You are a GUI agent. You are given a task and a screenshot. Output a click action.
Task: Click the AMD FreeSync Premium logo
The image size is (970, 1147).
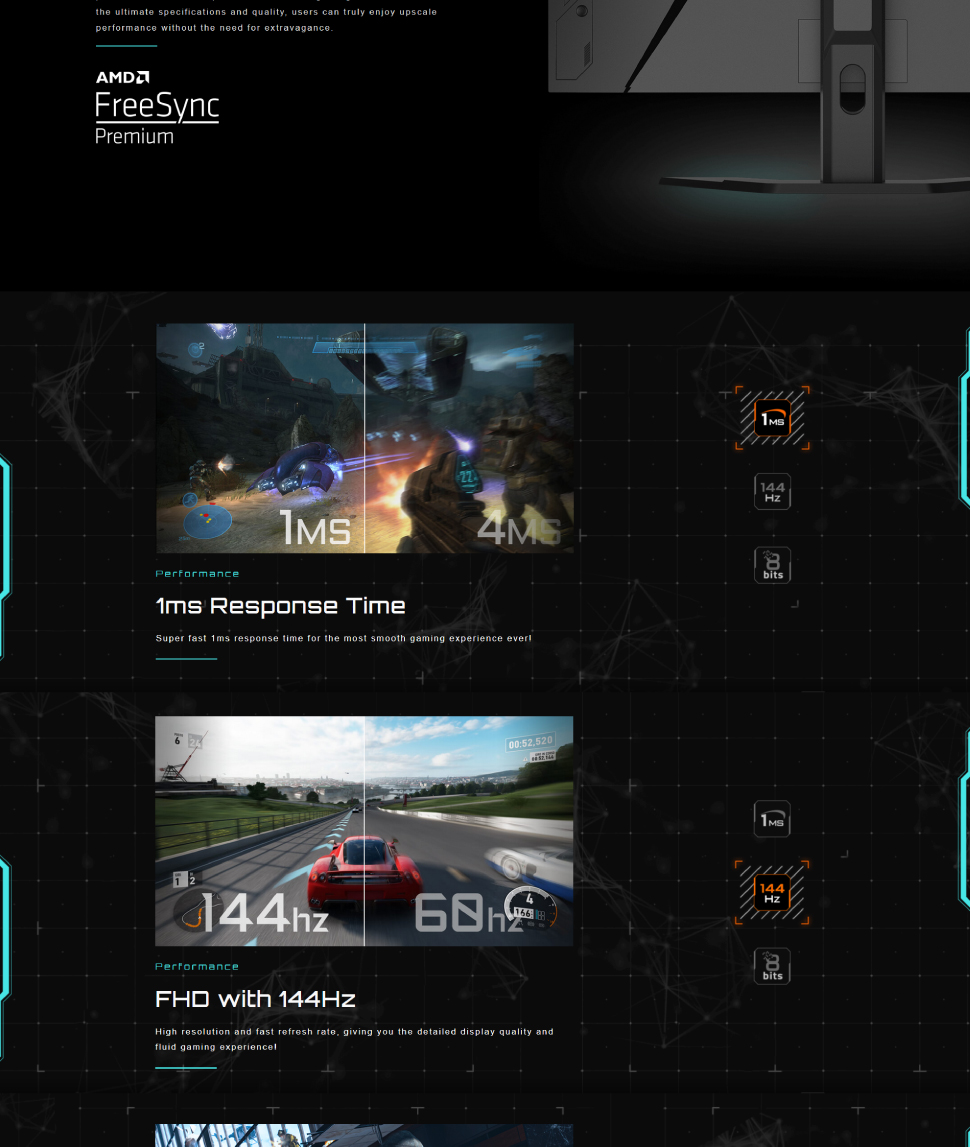tap(157, 107)
